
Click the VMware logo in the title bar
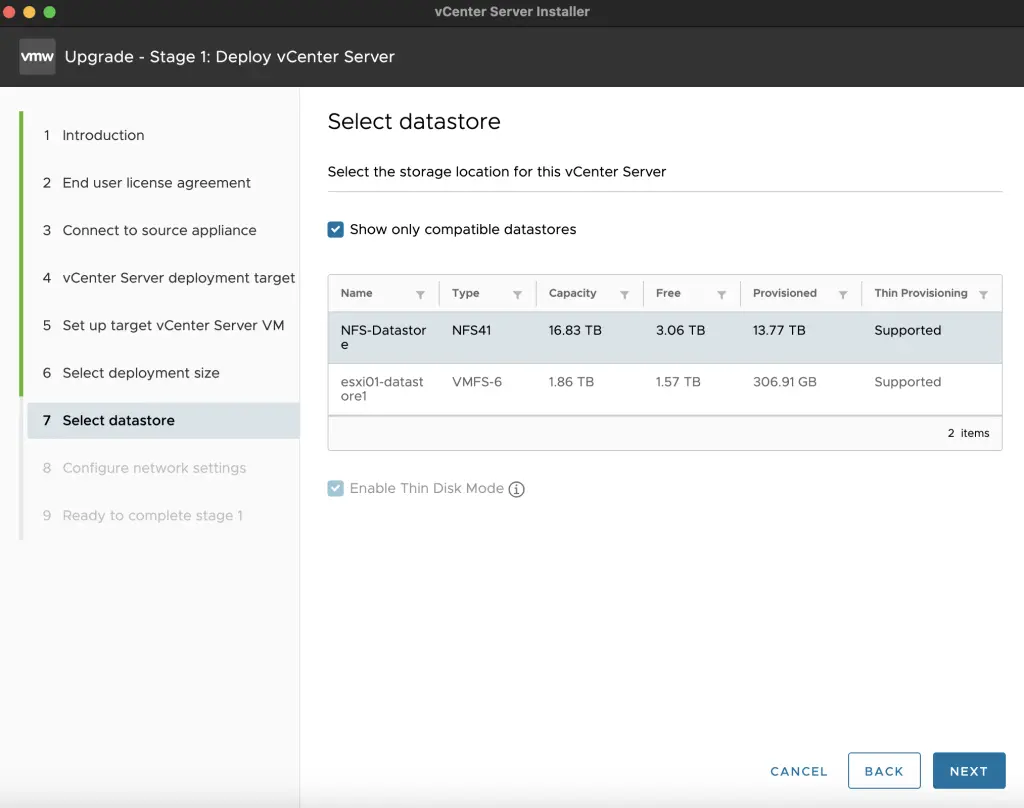37,57
